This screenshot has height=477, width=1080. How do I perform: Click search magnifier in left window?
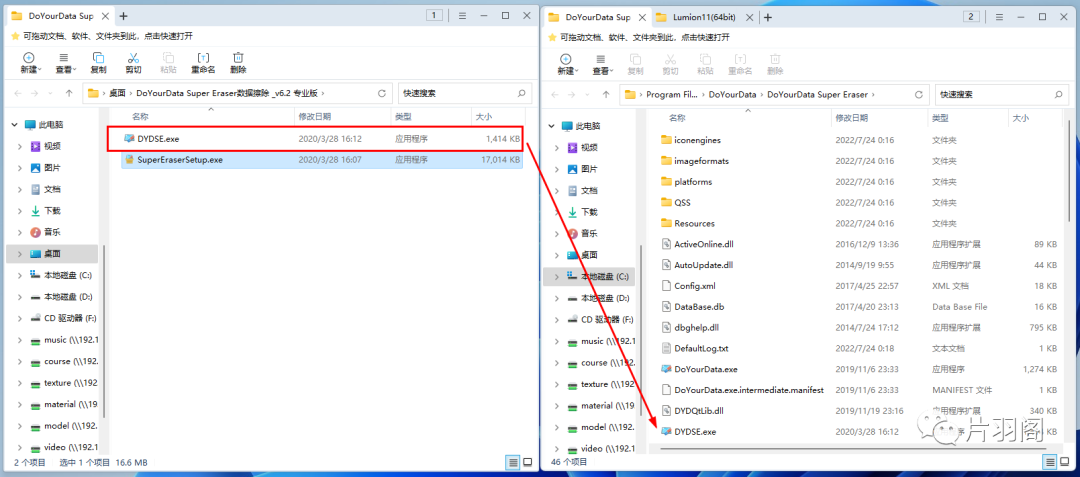[521, 93]
